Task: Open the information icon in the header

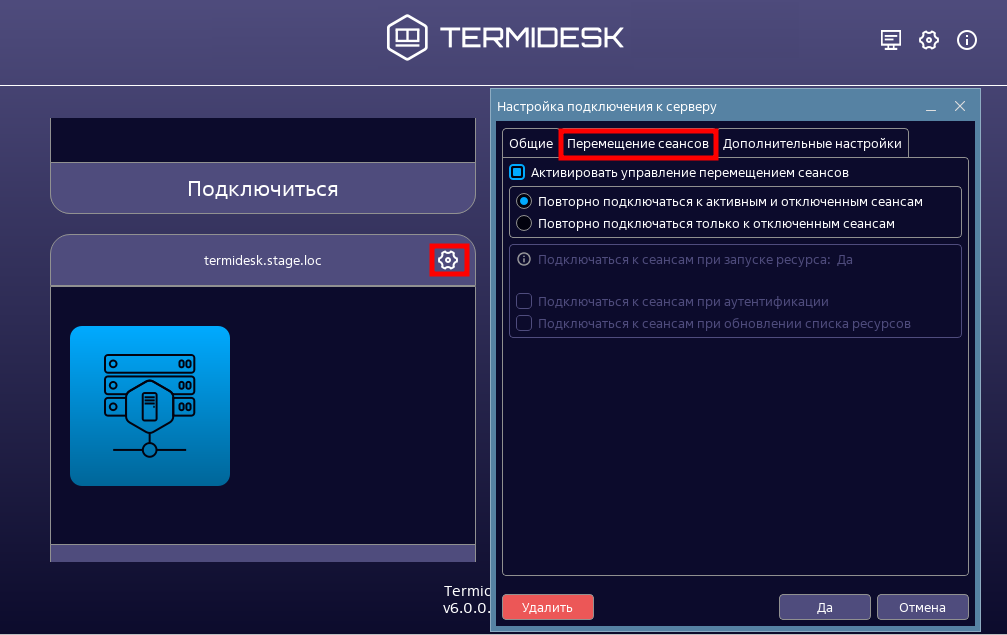Action: [967, 40]
